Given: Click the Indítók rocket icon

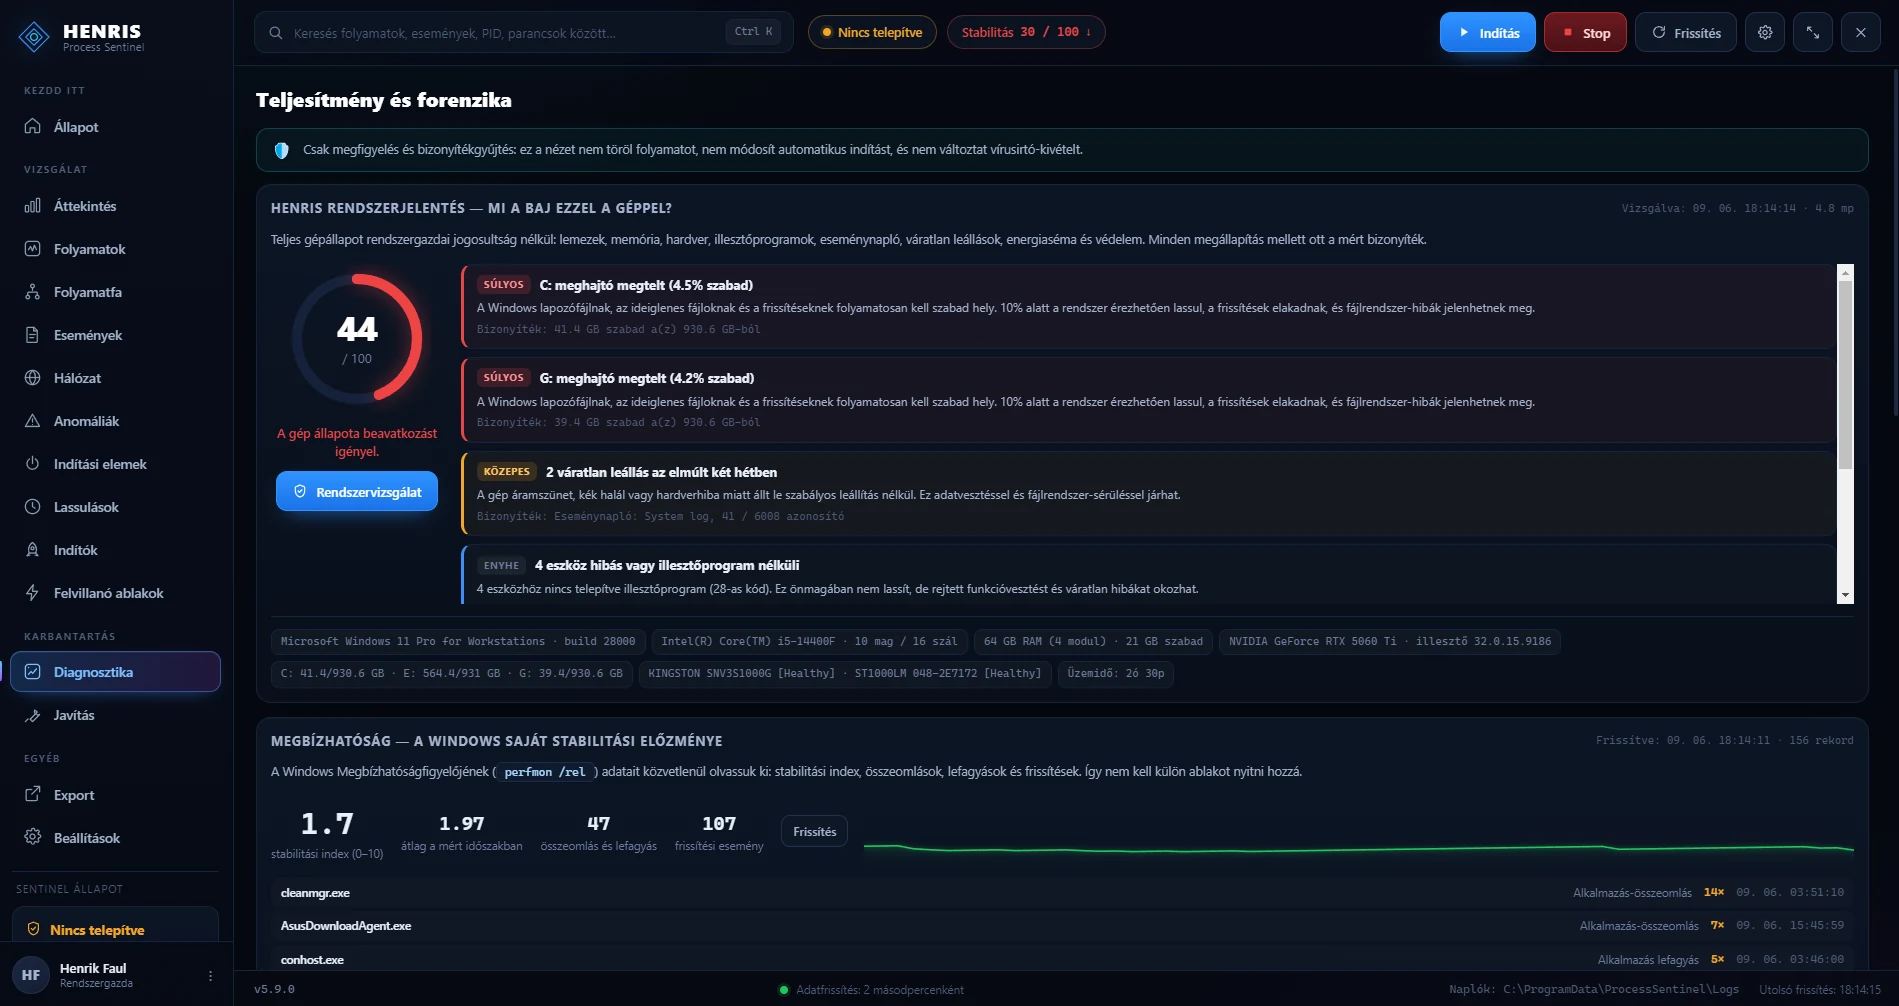Looking at the screenshot, I should (33, 550).
